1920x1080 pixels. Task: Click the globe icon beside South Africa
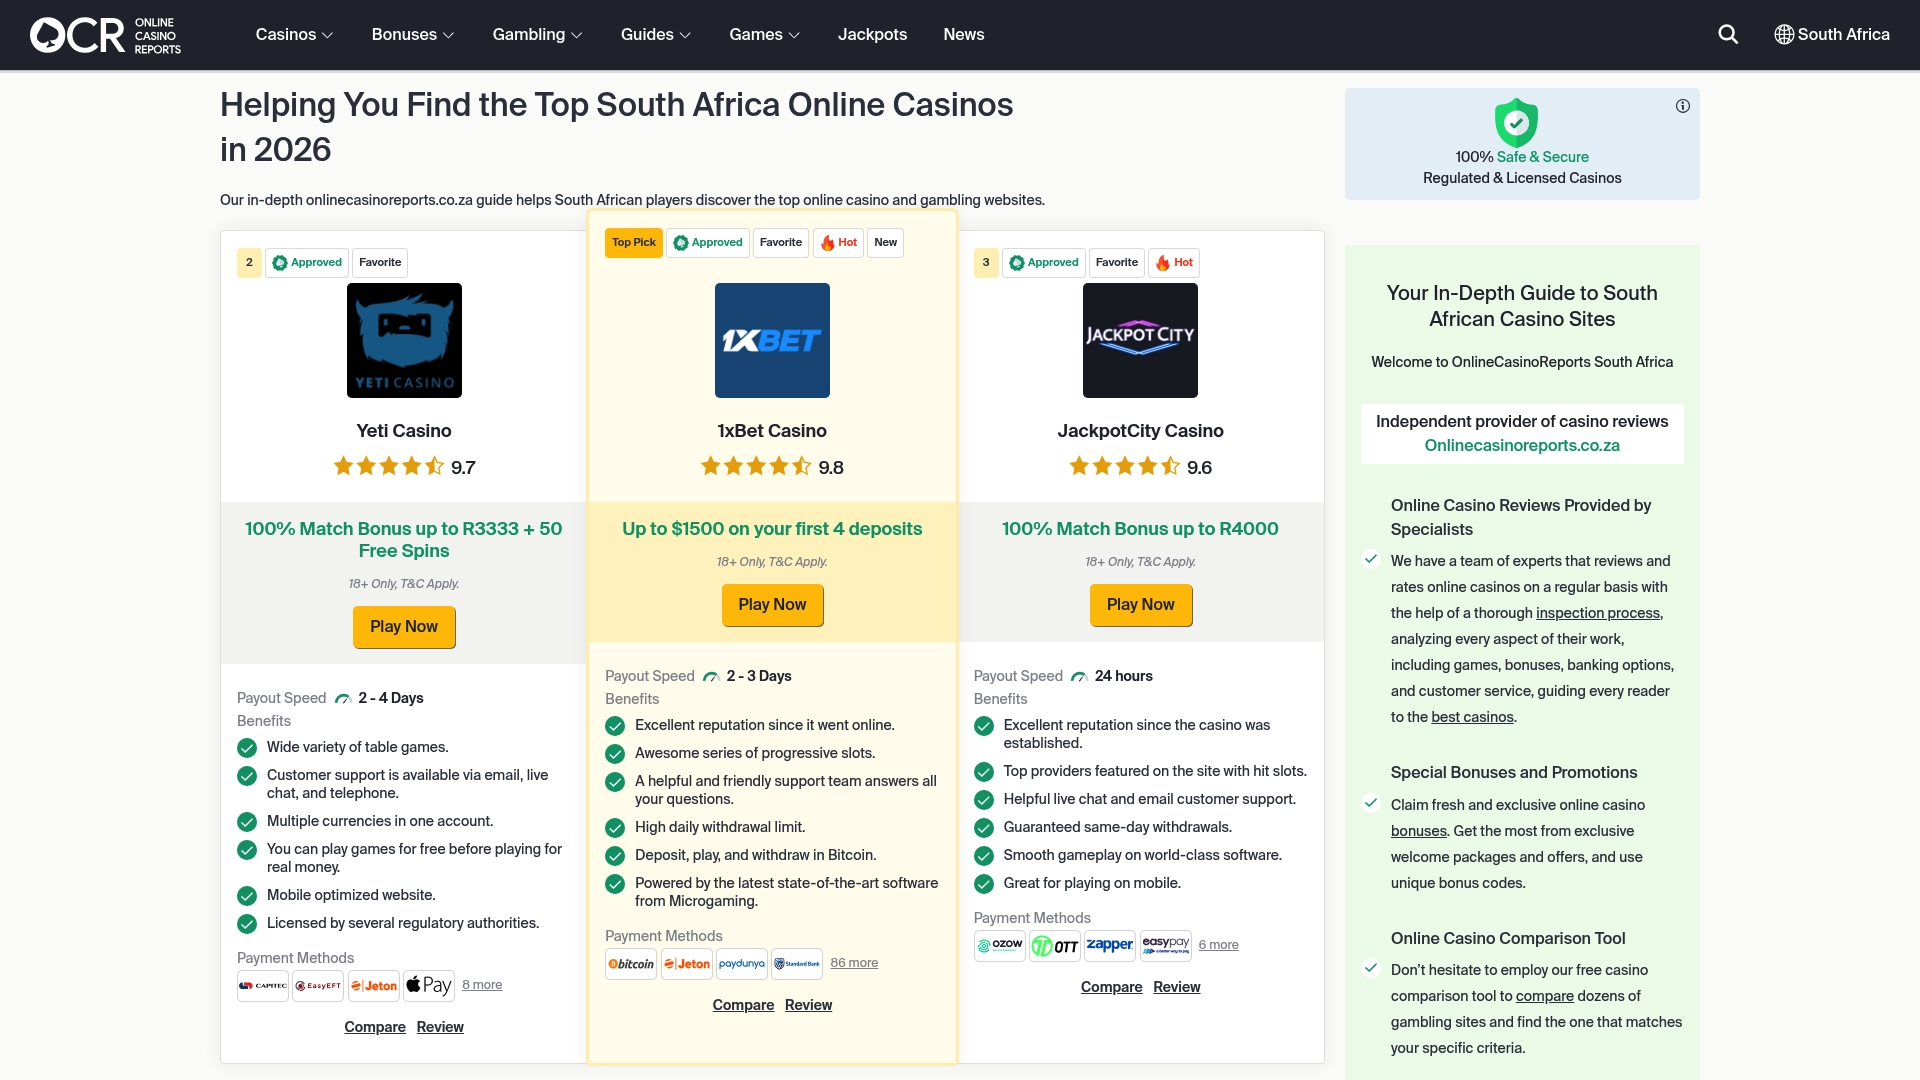[x=1784, y=34]
